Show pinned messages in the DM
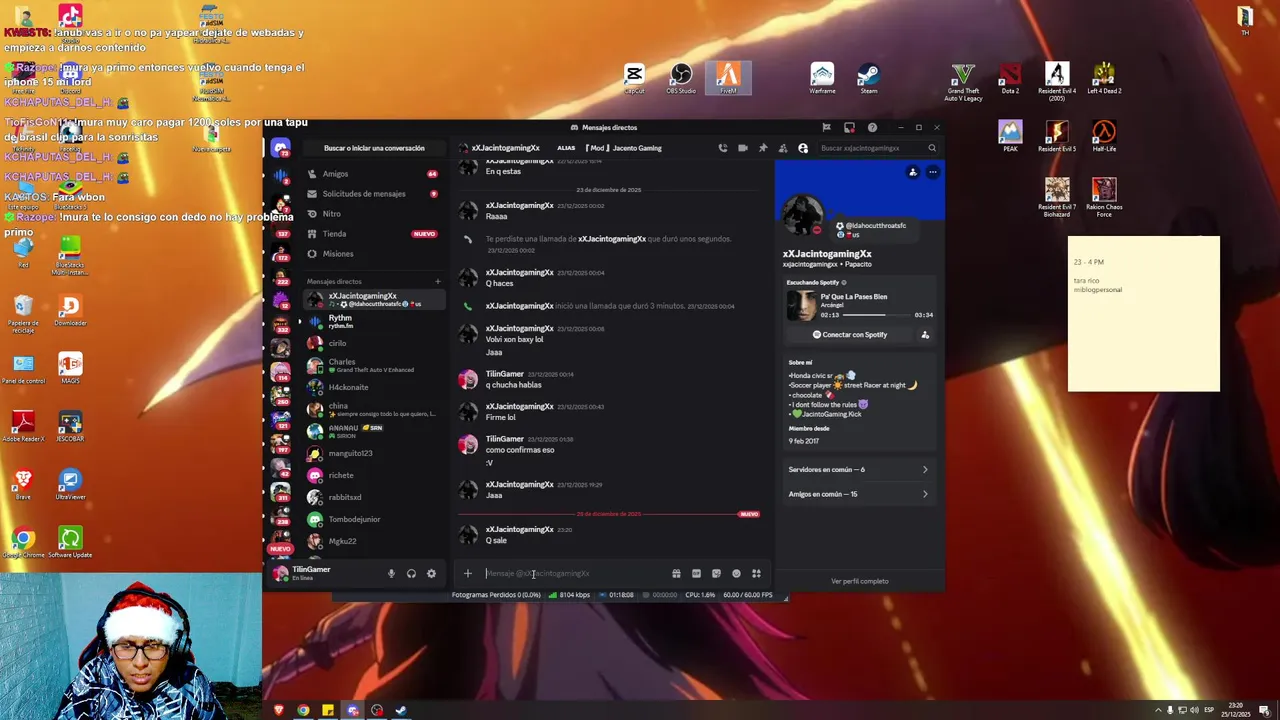Viewport: 1280px width, 720px height. (x=763, y=148)
